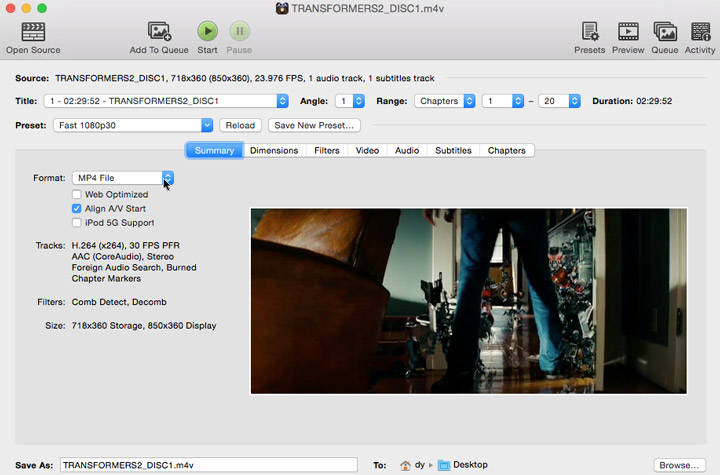This screenshot has width=720, height=475.
Task: Click the Save As filename field
Action: coord(208,465)
